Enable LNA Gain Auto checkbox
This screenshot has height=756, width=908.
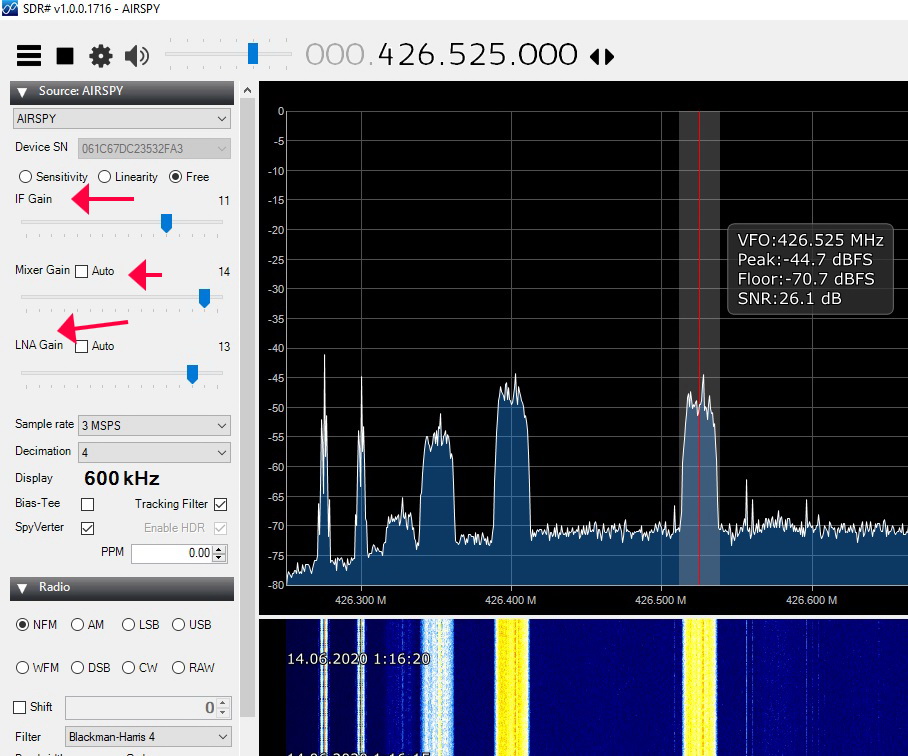tap(82, 346)
